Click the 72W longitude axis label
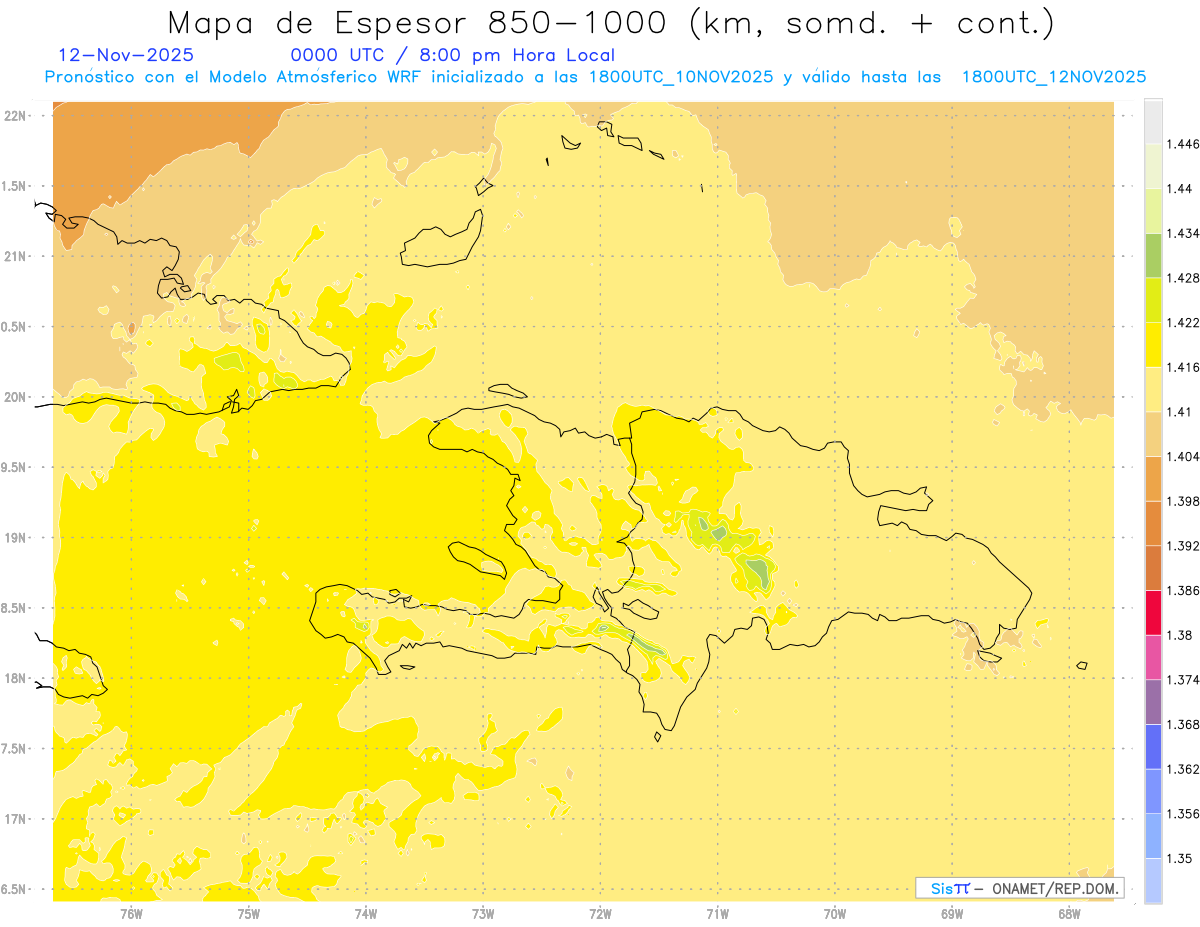This screenshot has height=927, width=1200. (600, 913)
